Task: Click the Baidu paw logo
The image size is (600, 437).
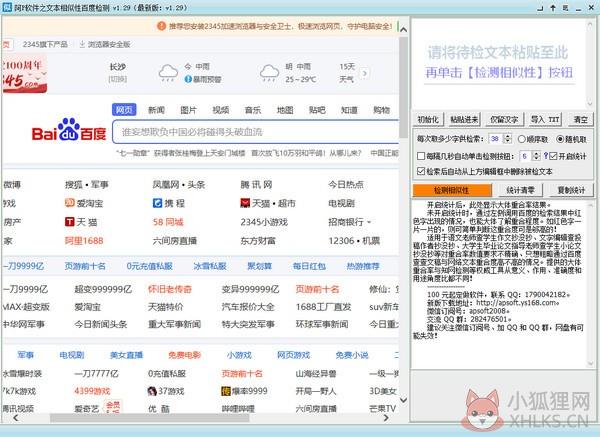Action: (69, 129)
